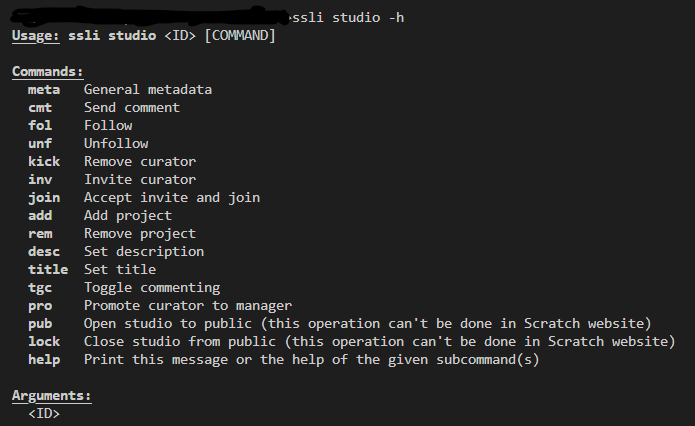
Task: Click the 'pub' command name
Action: [x=40, y=324]
